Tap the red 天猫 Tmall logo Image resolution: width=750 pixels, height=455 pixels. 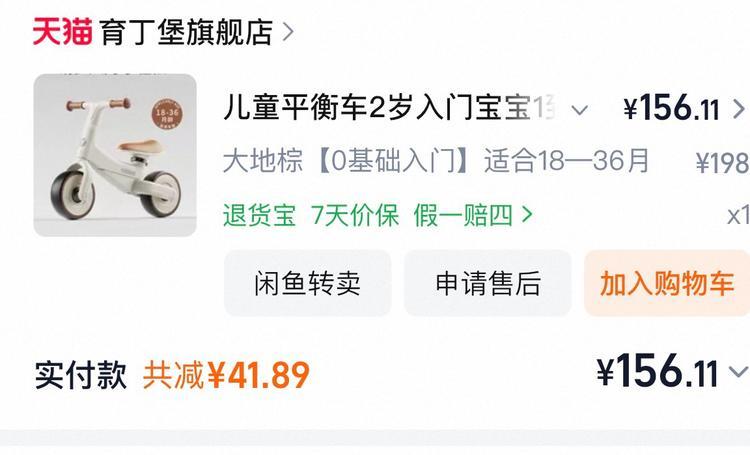pos(62,32)
